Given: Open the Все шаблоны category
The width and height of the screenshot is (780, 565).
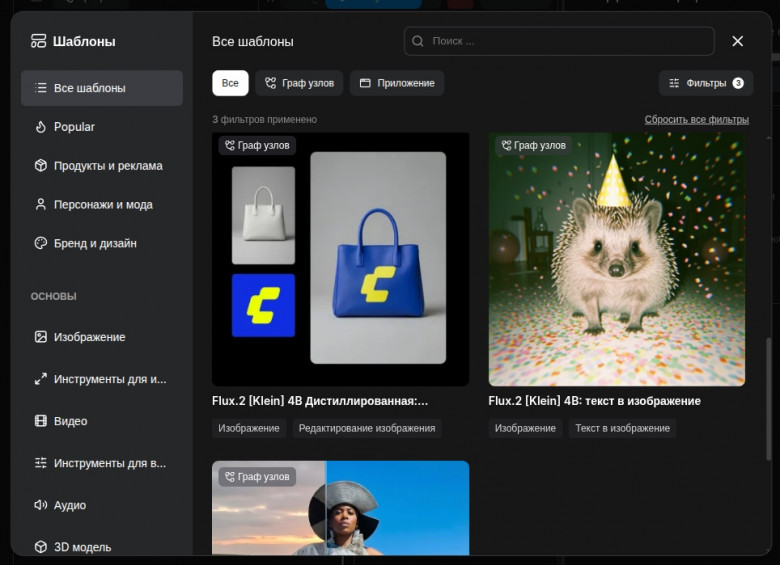Looking at the screenshot, I should [102, 88].
